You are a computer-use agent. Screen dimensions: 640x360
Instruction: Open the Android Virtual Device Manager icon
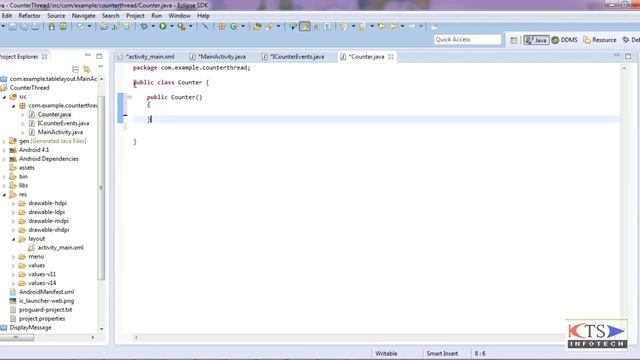coord(63,27)
